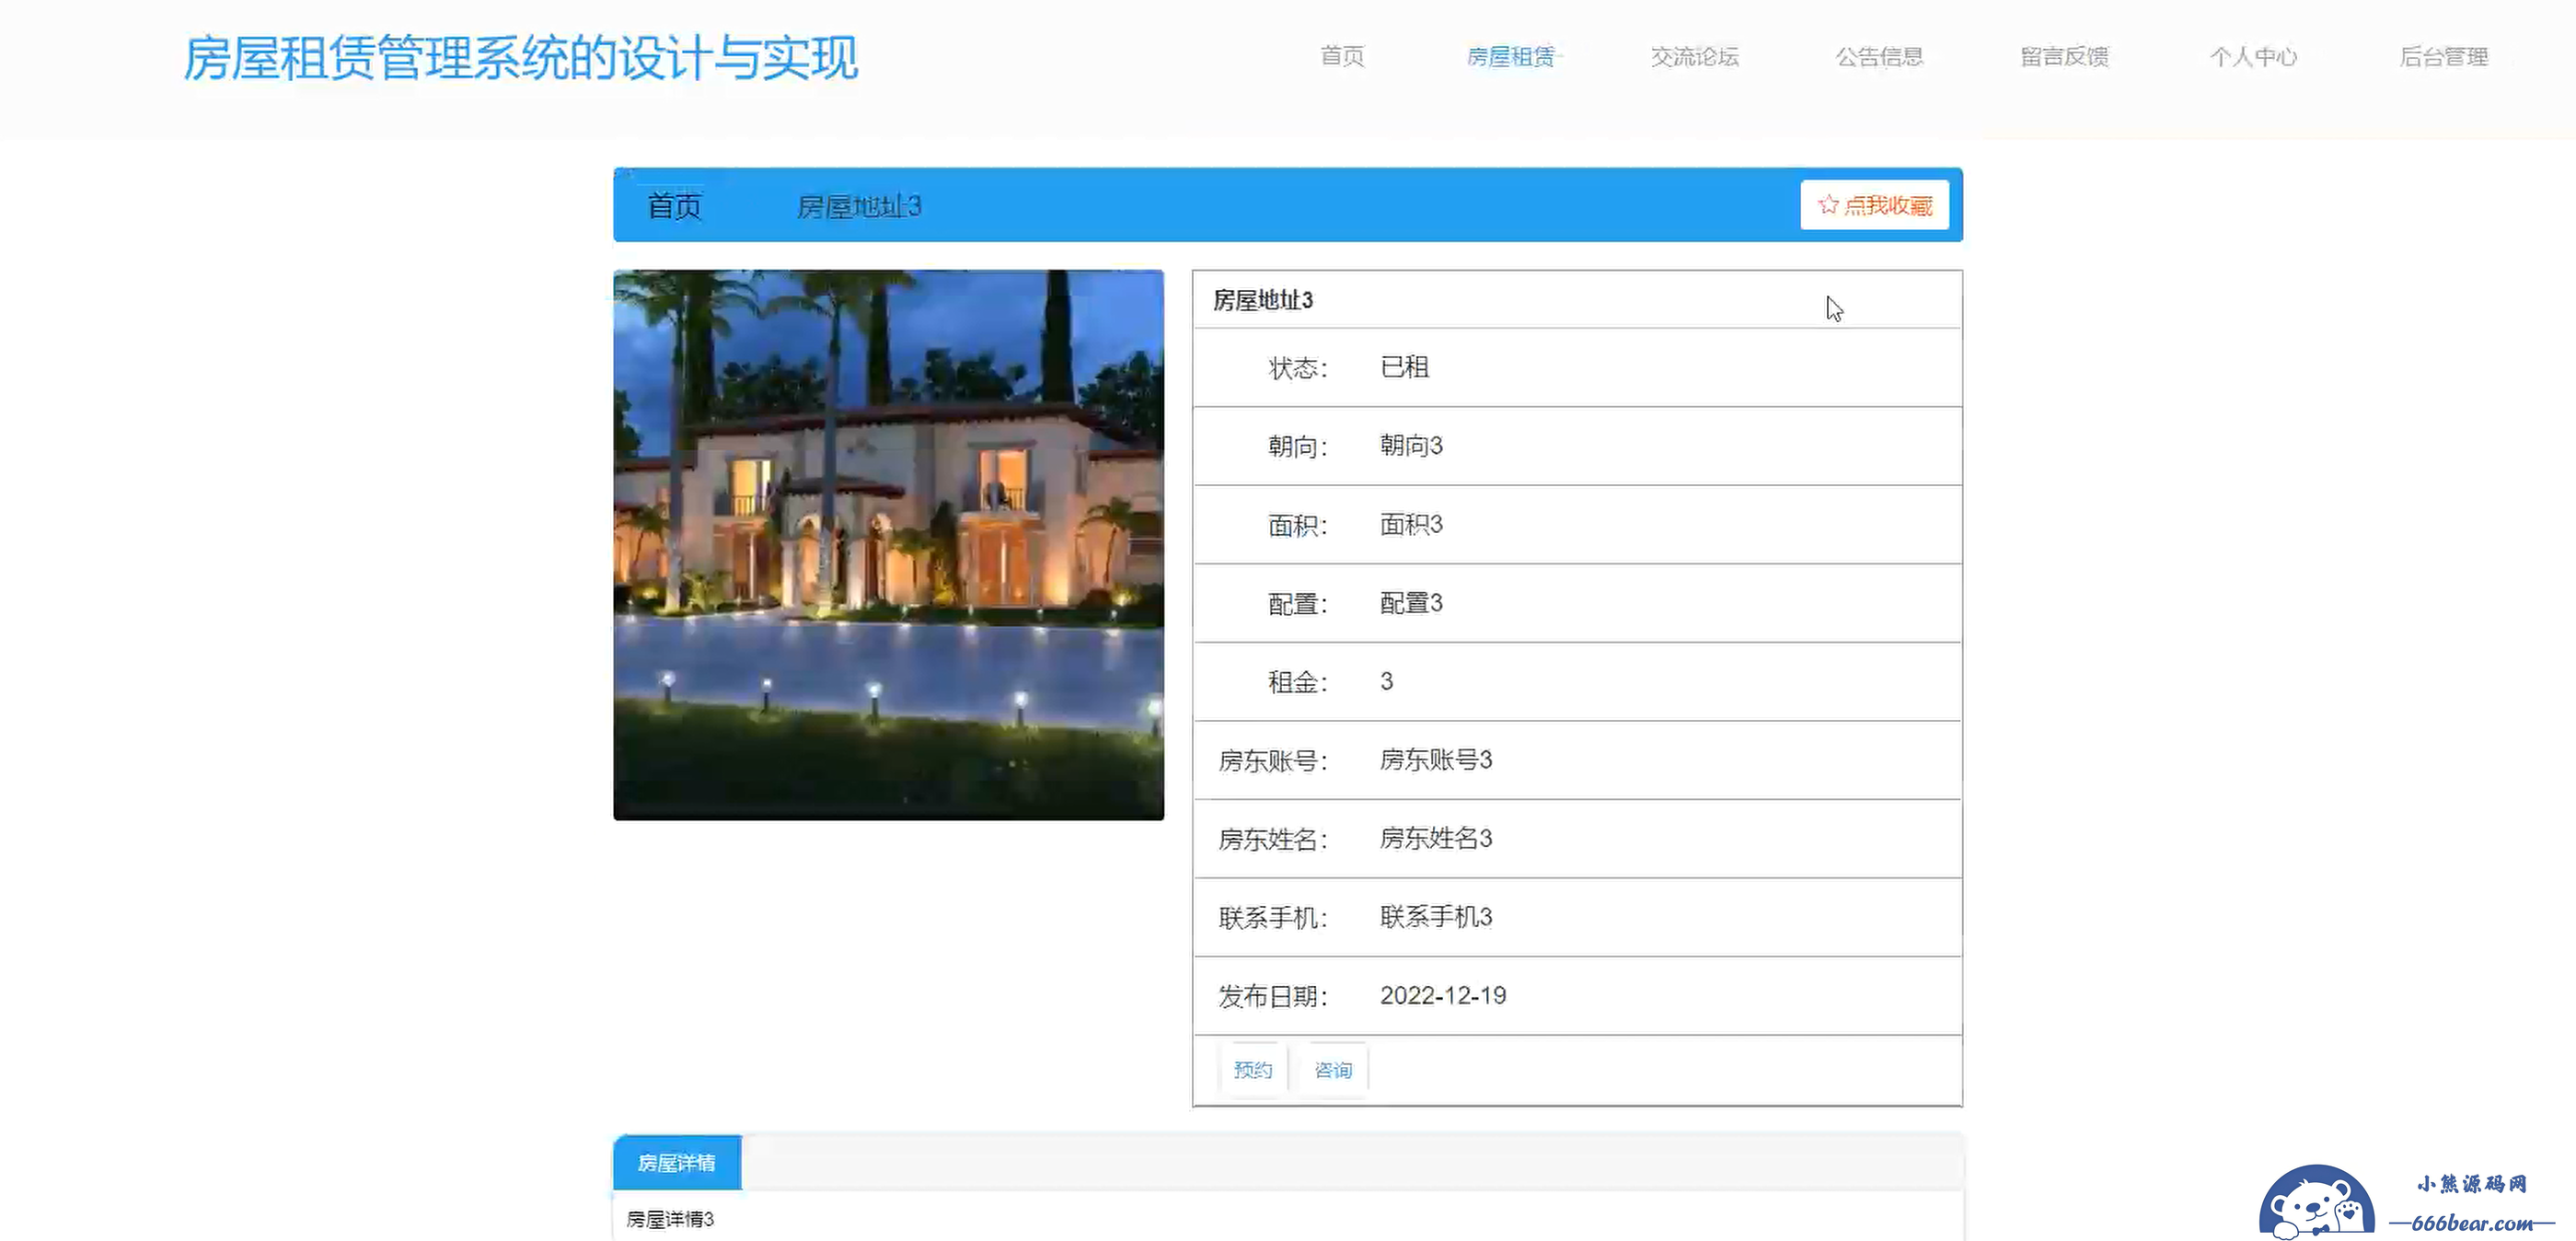The width and height of the screenshot is (2576, 1241).
Task: Click the 咨询 button
Action: (x=1333, y=1070)
